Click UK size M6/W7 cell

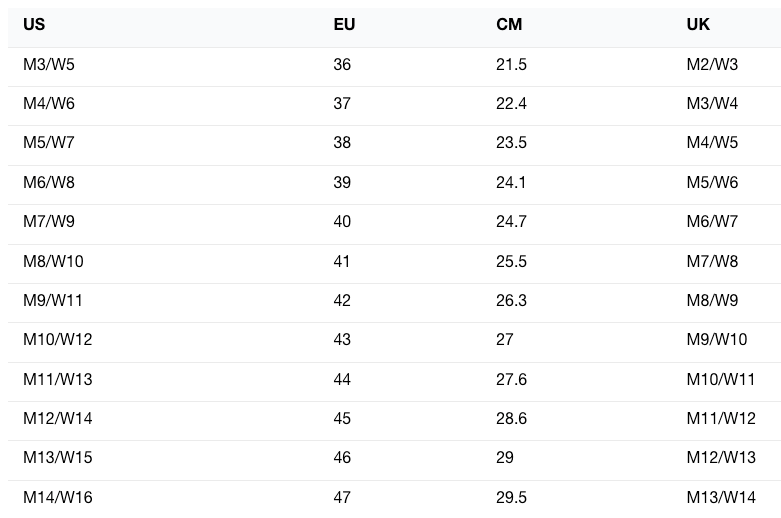click(712, 222)
